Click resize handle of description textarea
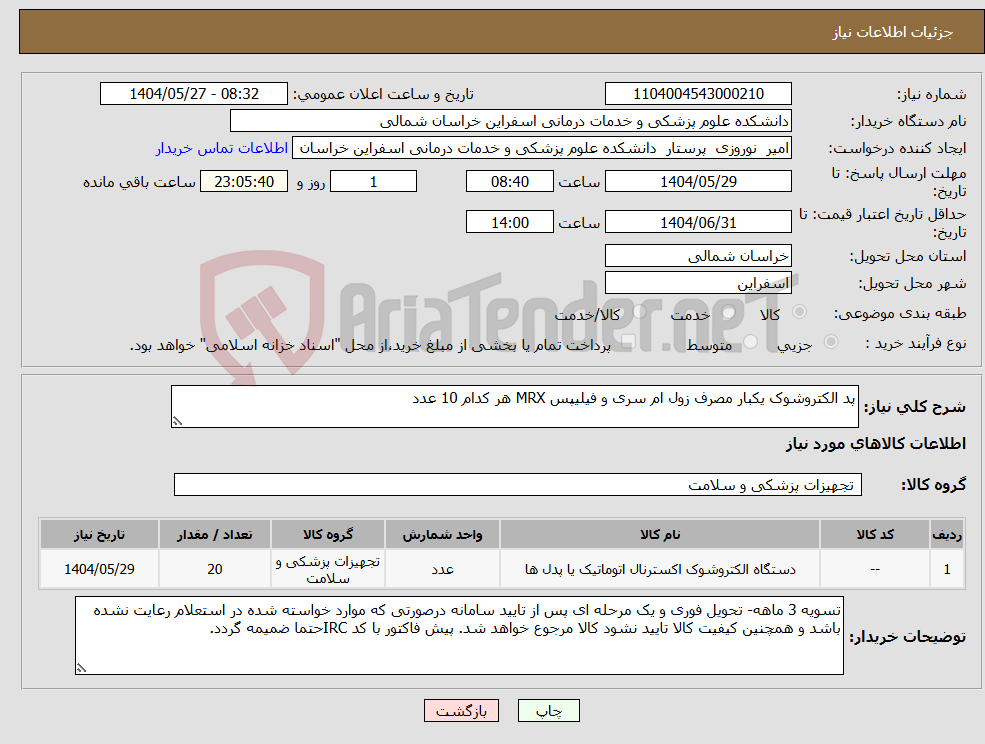This screenshot has width=985, height=744. [x=177, y=422]
